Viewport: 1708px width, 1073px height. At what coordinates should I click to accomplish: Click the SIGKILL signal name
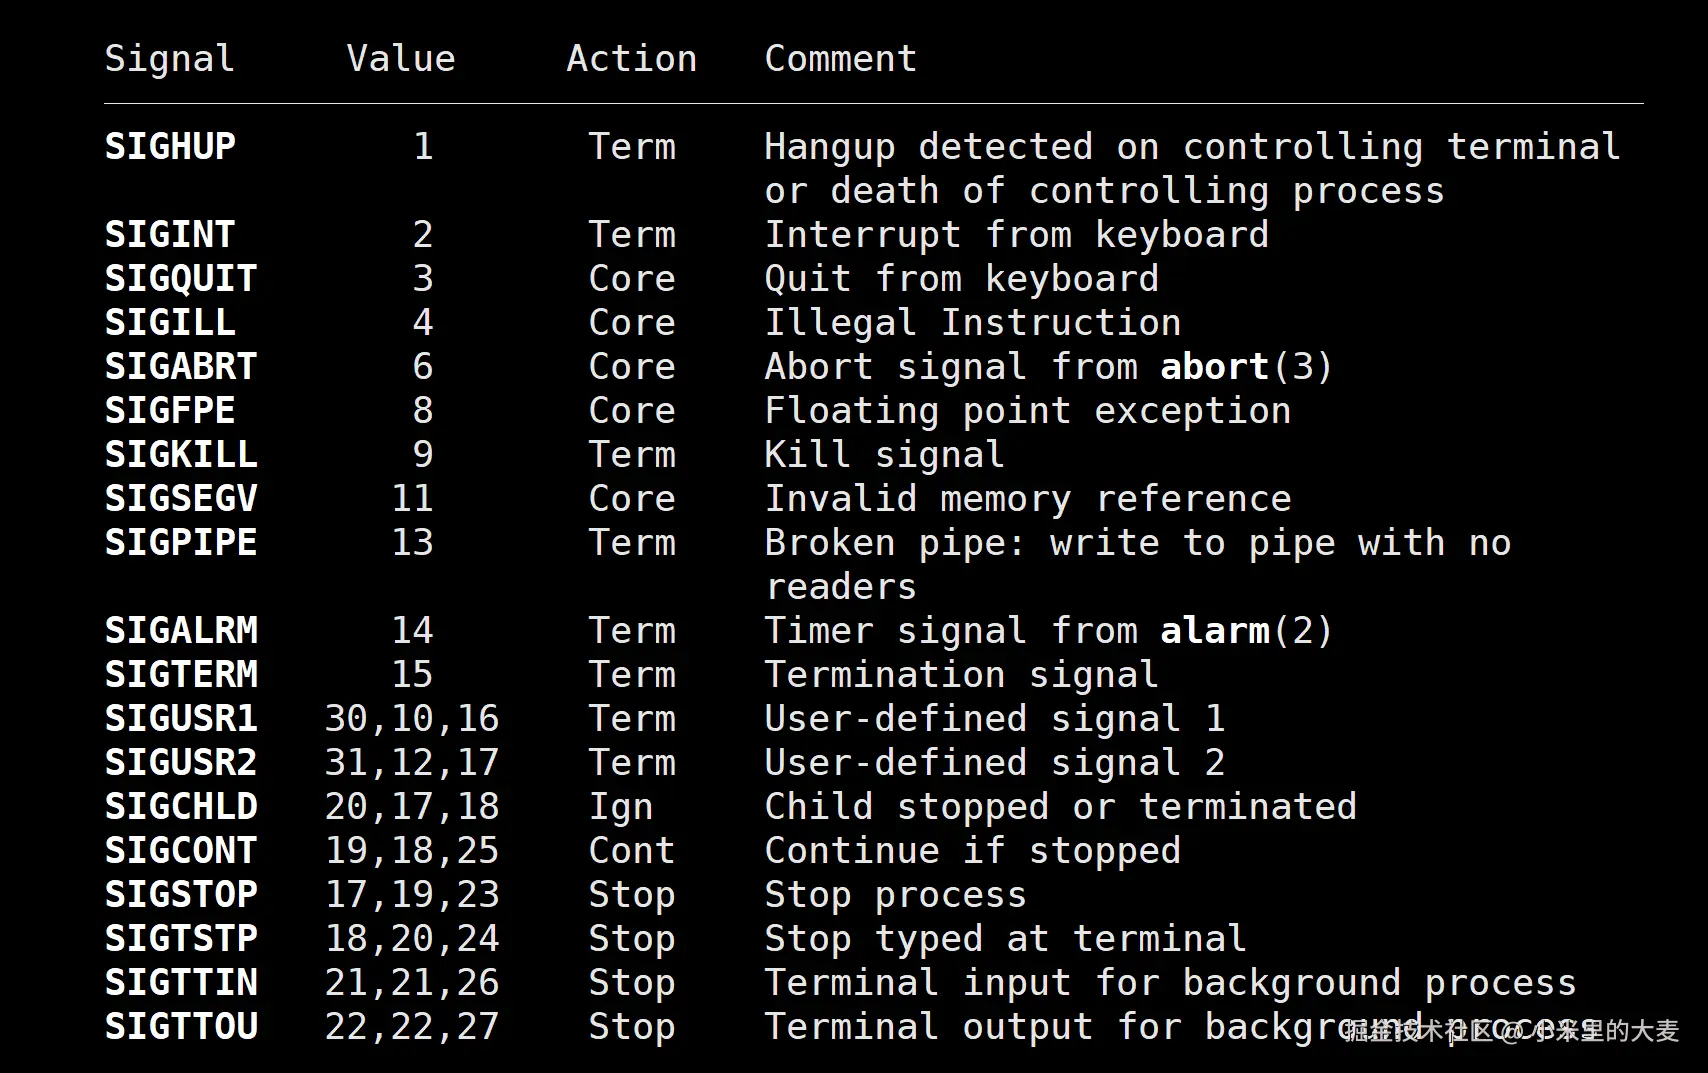point(181,455)
